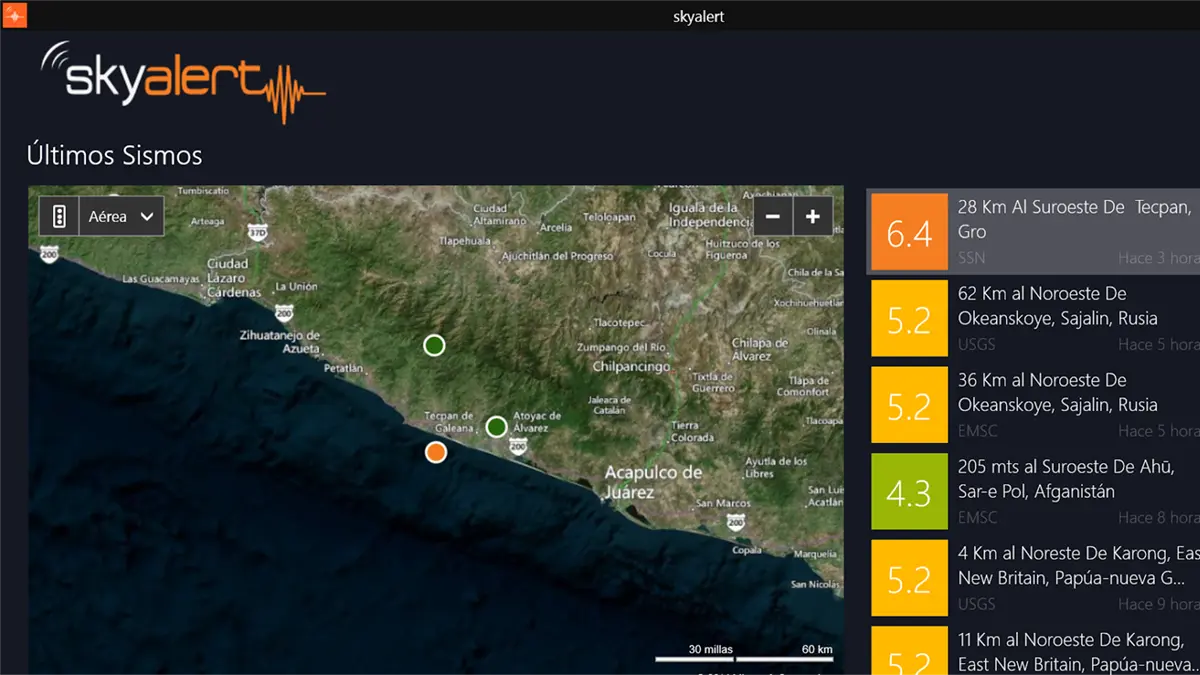Click the Acapulco de Juárez map label

[x=652, y=481]
